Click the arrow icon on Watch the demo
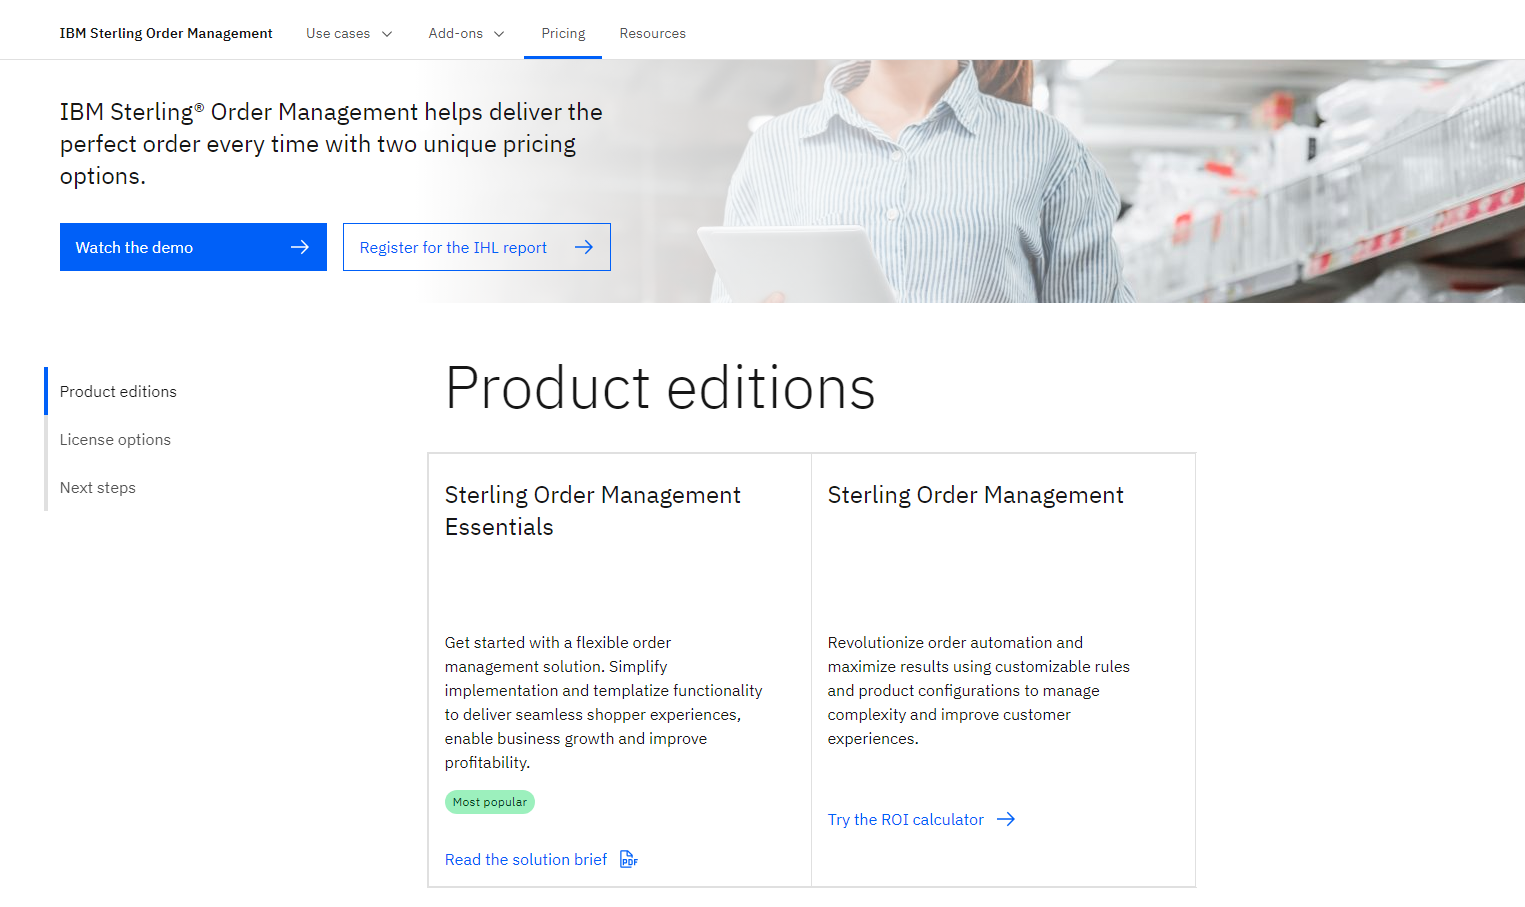 (300, 247)
